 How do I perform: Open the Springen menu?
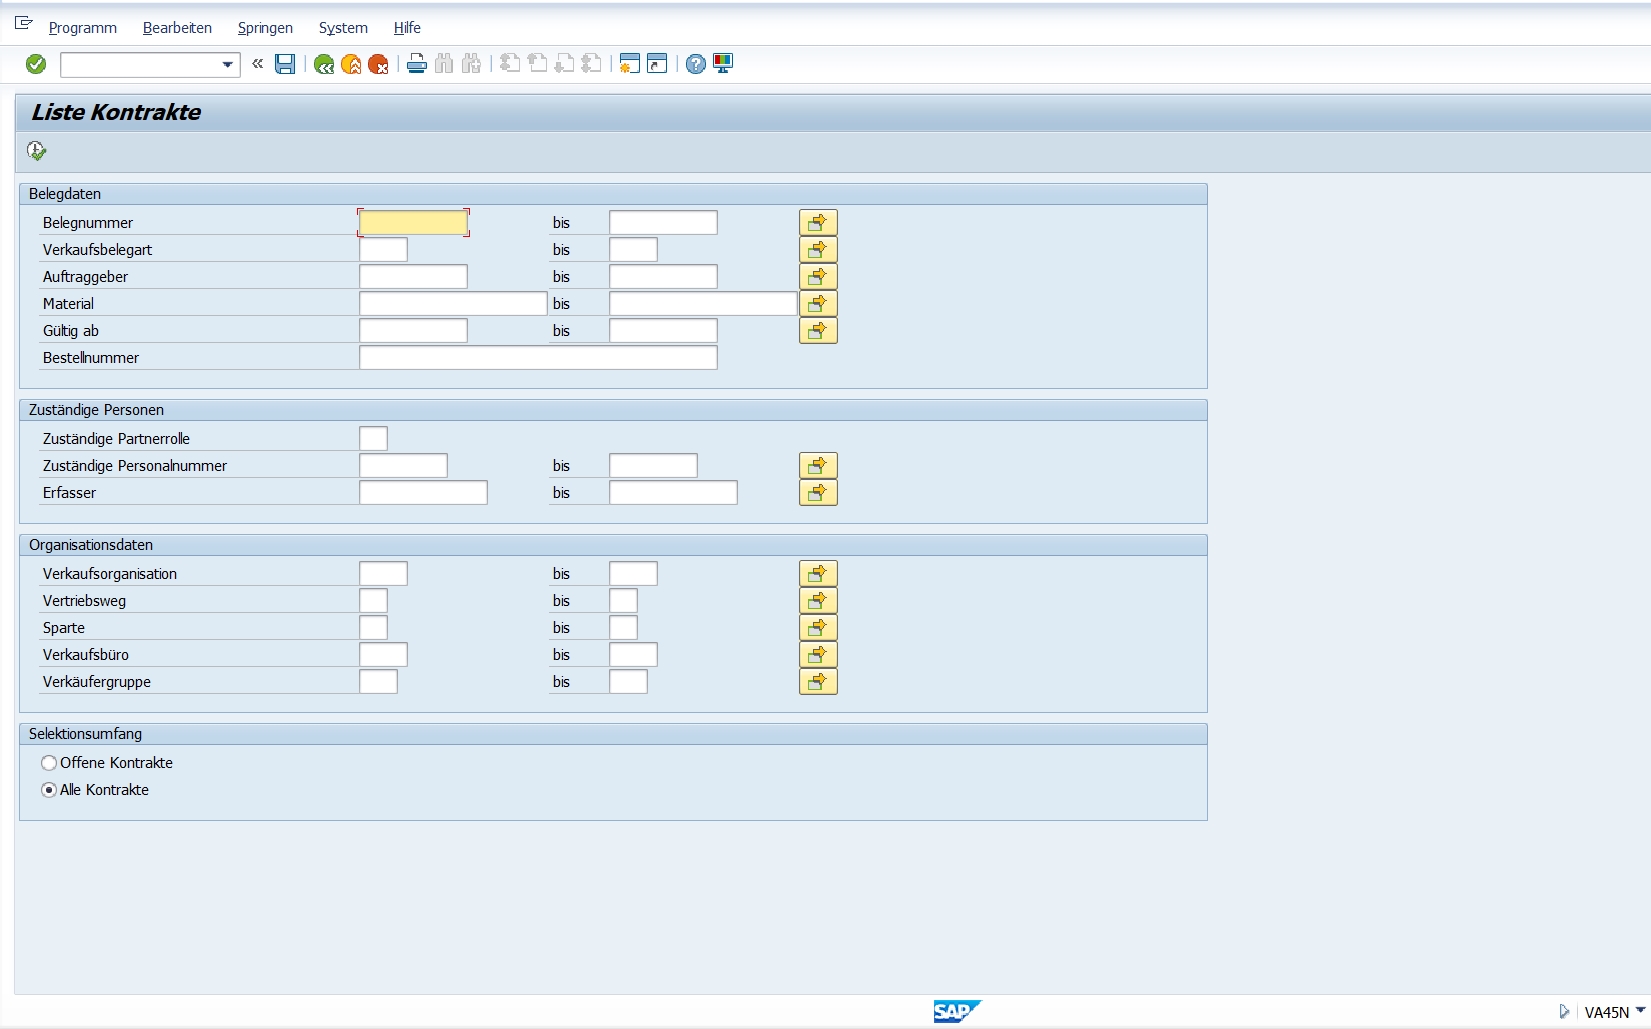tap(265, 28)
